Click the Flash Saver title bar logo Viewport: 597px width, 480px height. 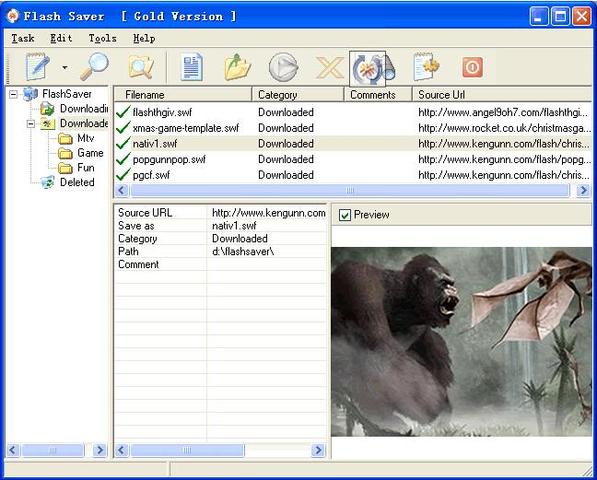point(13,16)
